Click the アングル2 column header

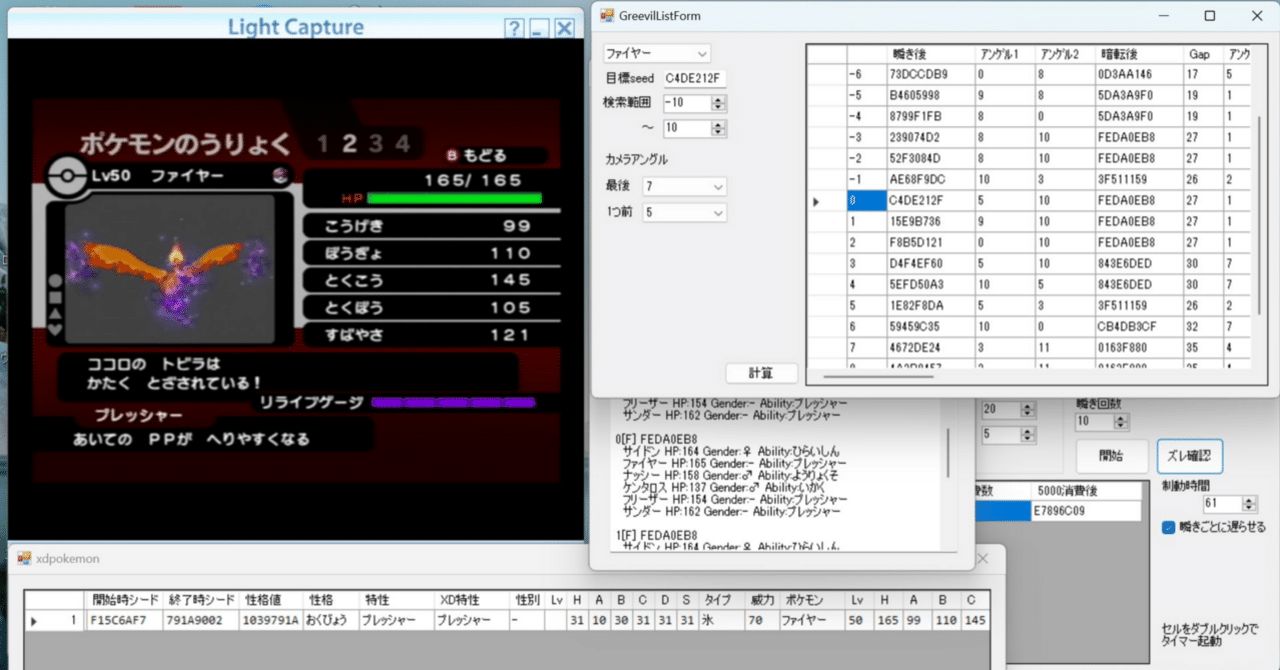point(1065,53)
